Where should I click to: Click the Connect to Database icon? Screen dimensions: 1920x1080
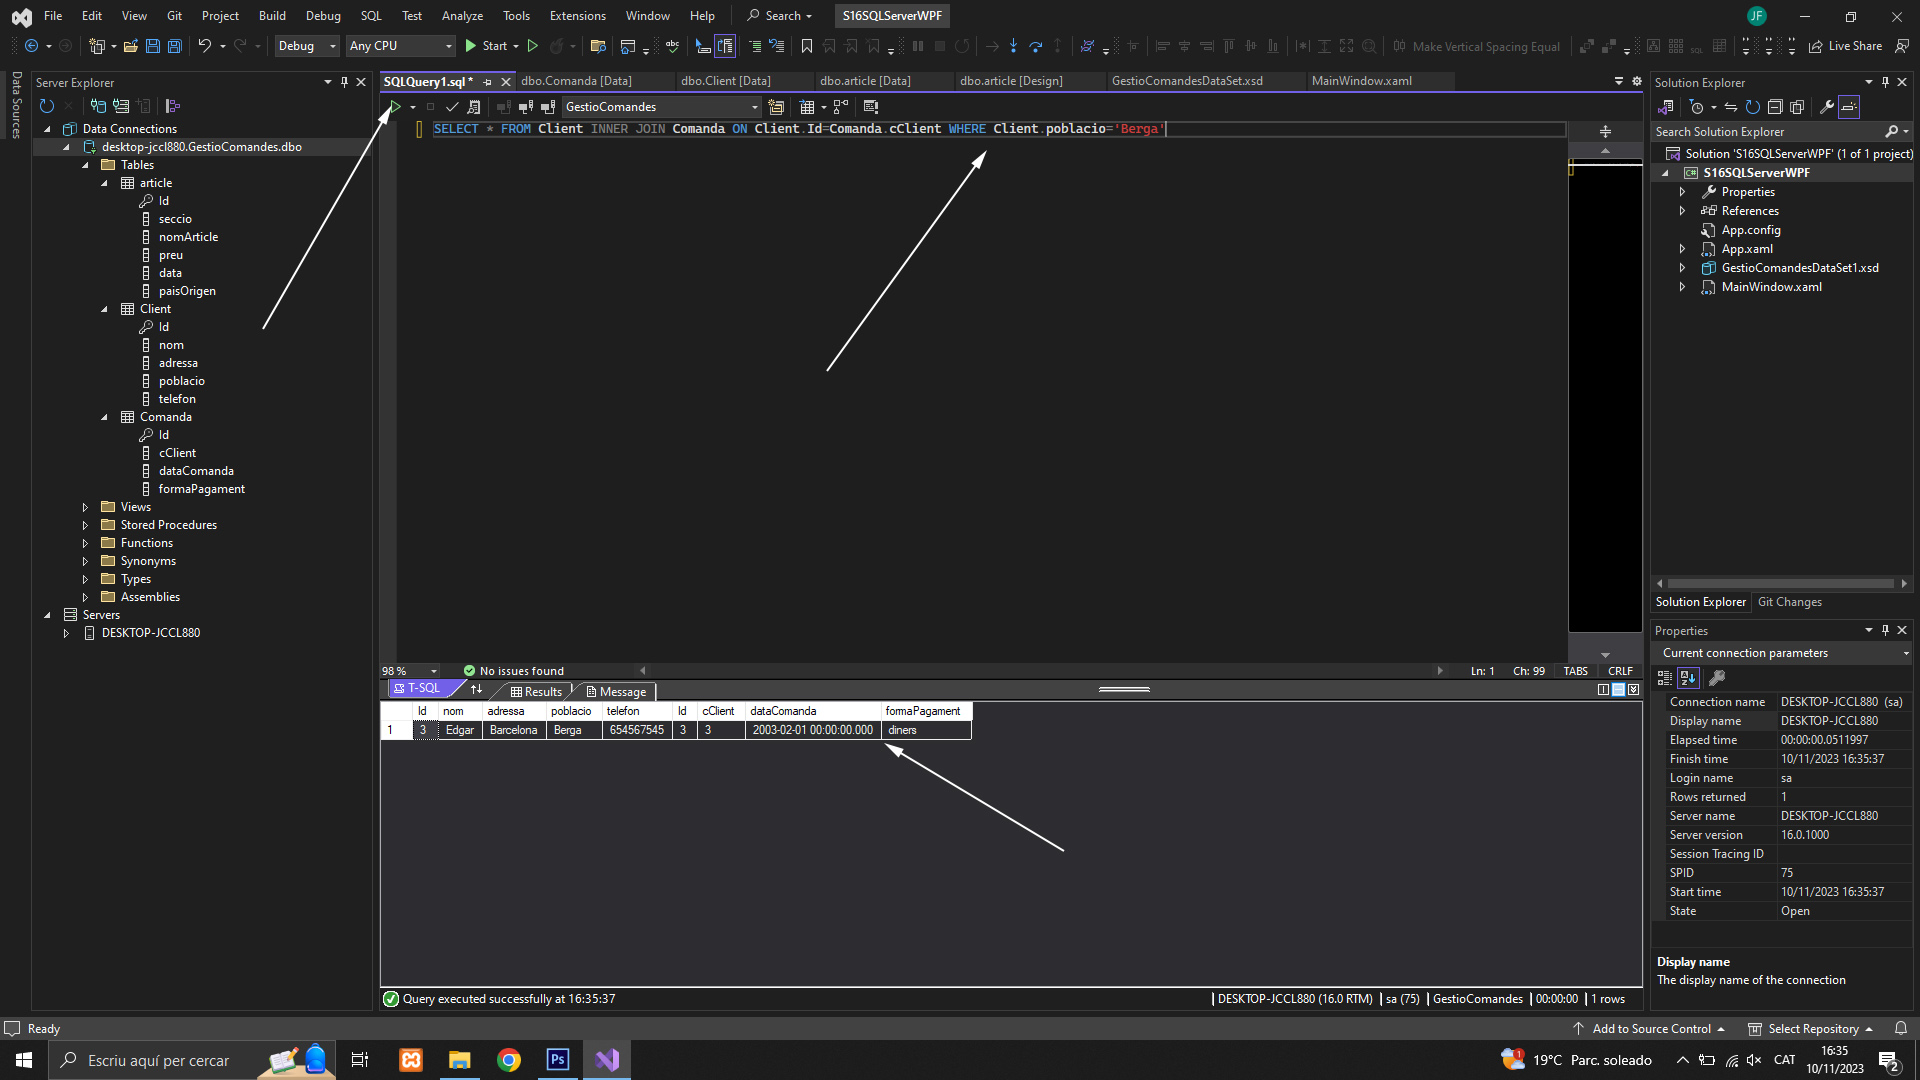click(98, 106)
